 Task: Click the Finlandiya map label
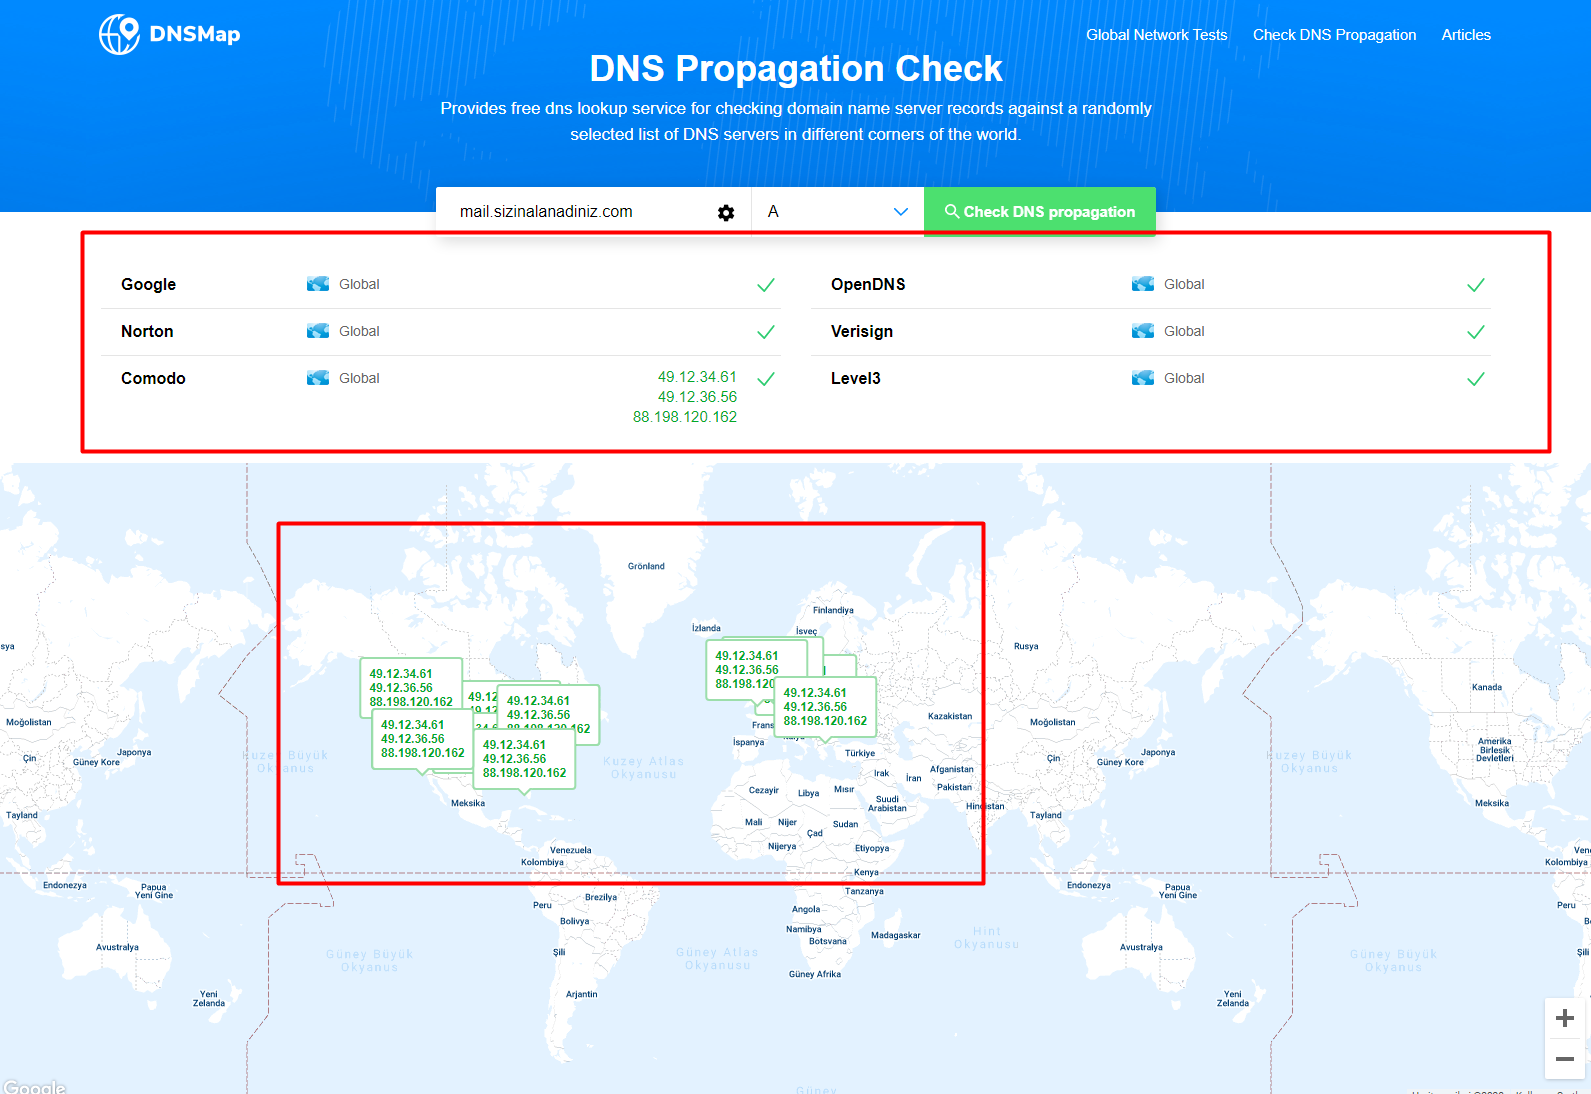(x=833, y=610)
